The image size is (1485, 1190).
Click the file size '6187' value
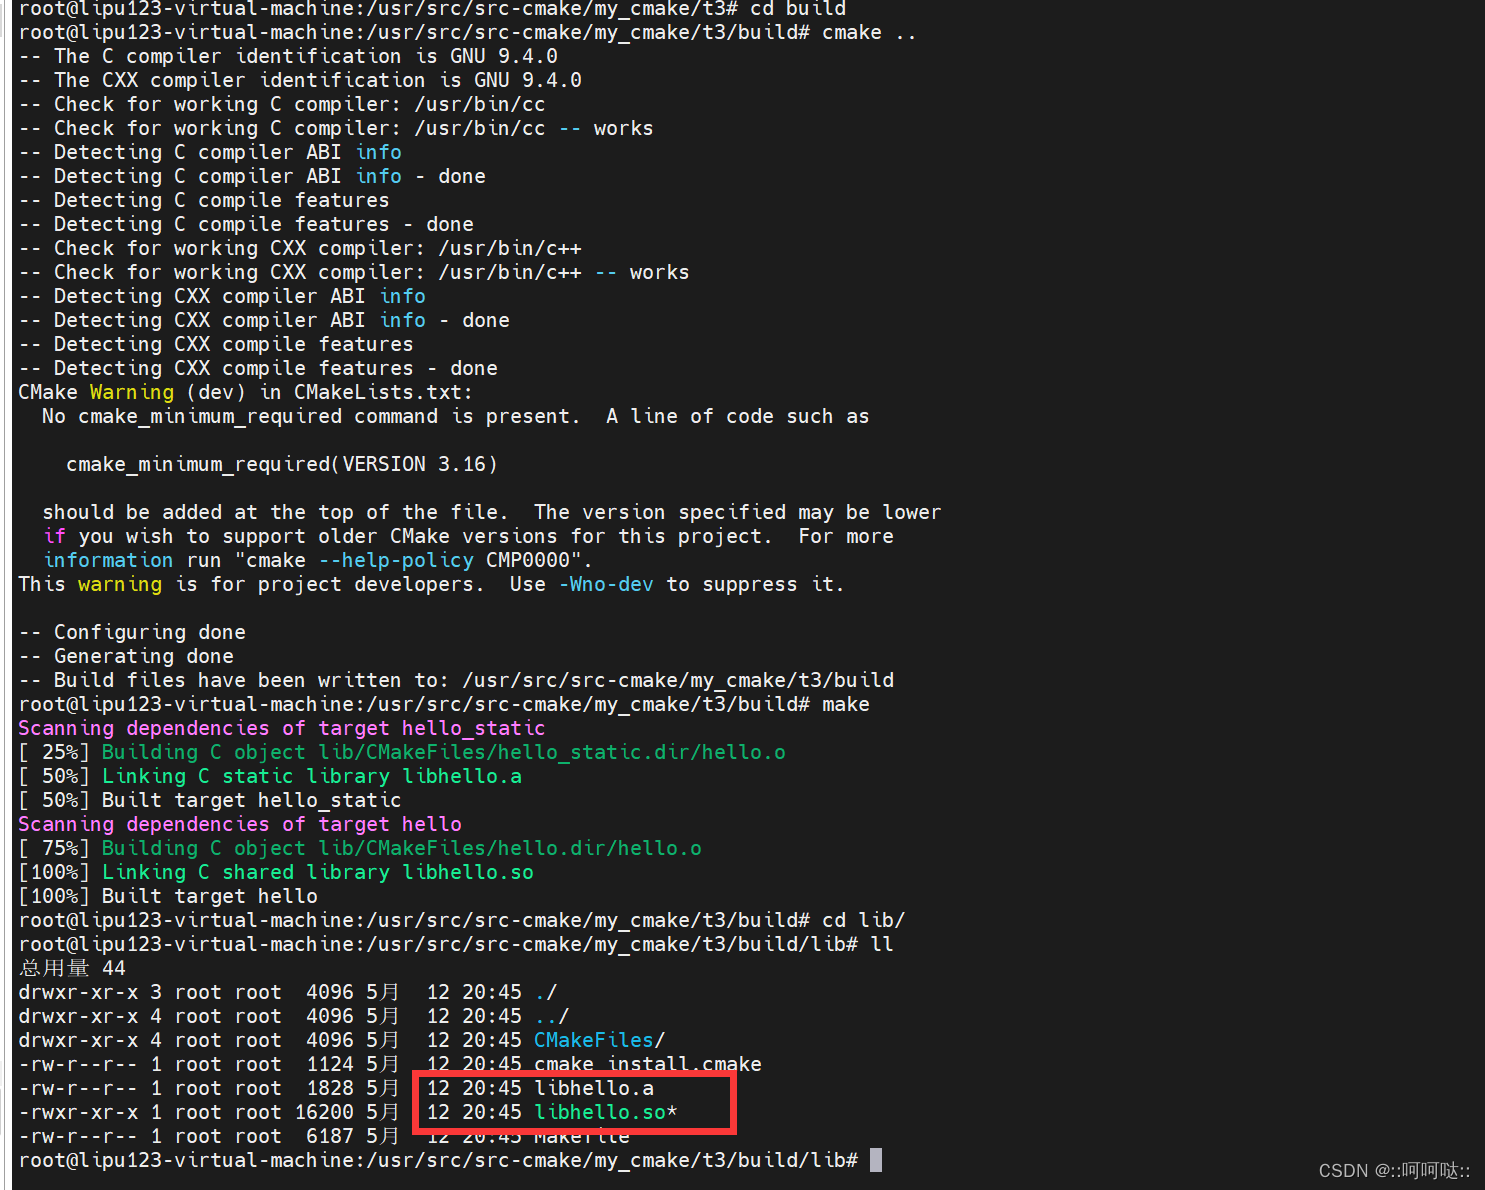point(330,1136)
